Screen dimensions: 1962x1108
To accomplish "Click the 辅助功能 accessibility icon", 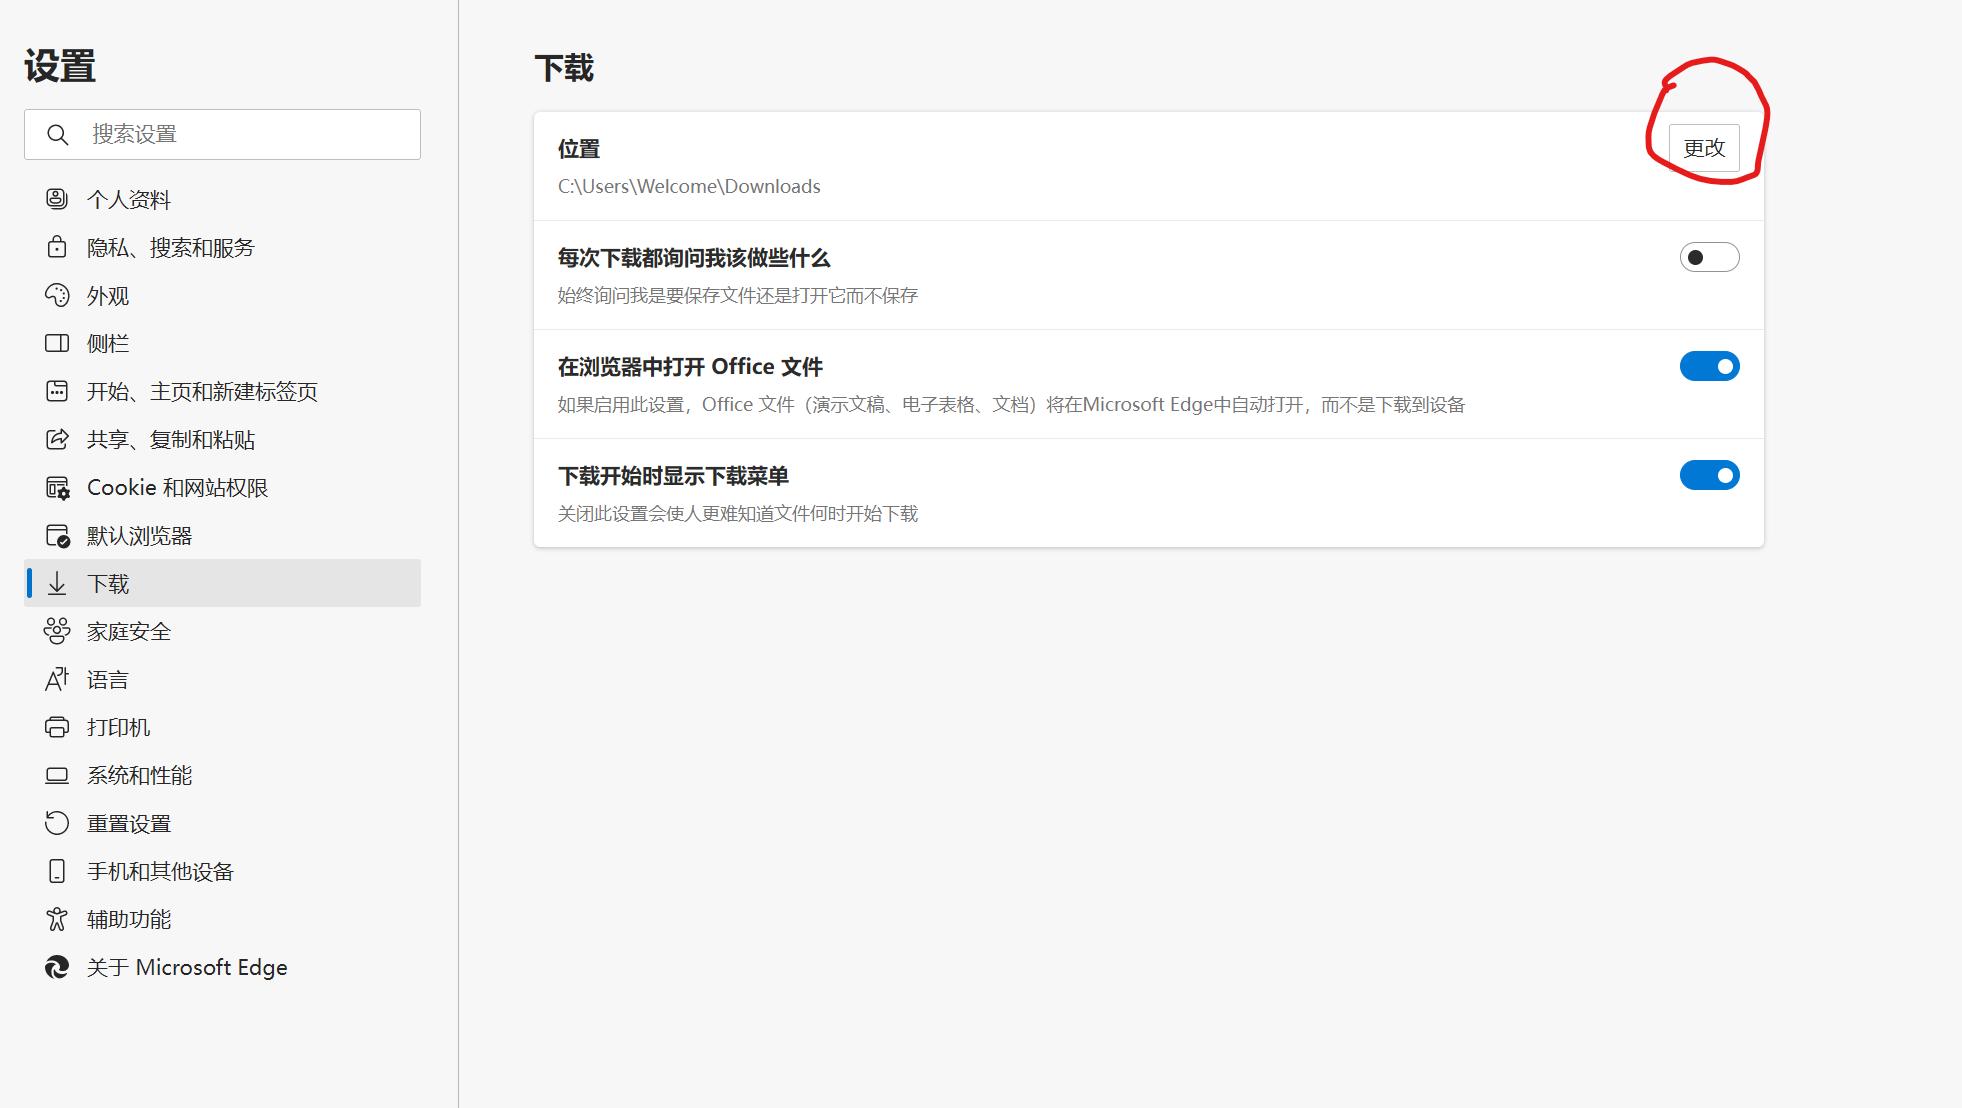I will pos(57,919).
